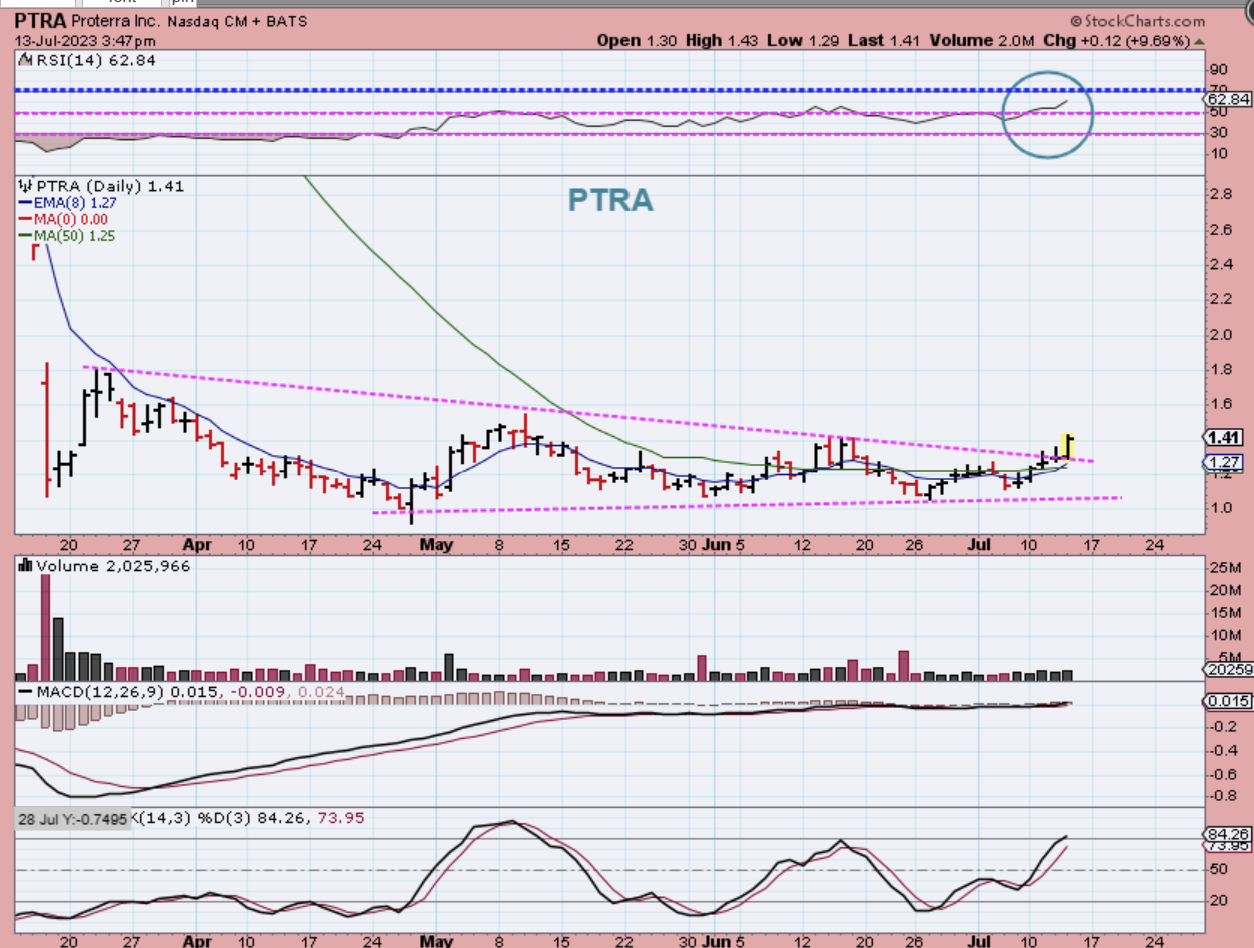Click the PTRA ticker symbol in header
This screenshot has height=948, width=1254.
(42, 21)
